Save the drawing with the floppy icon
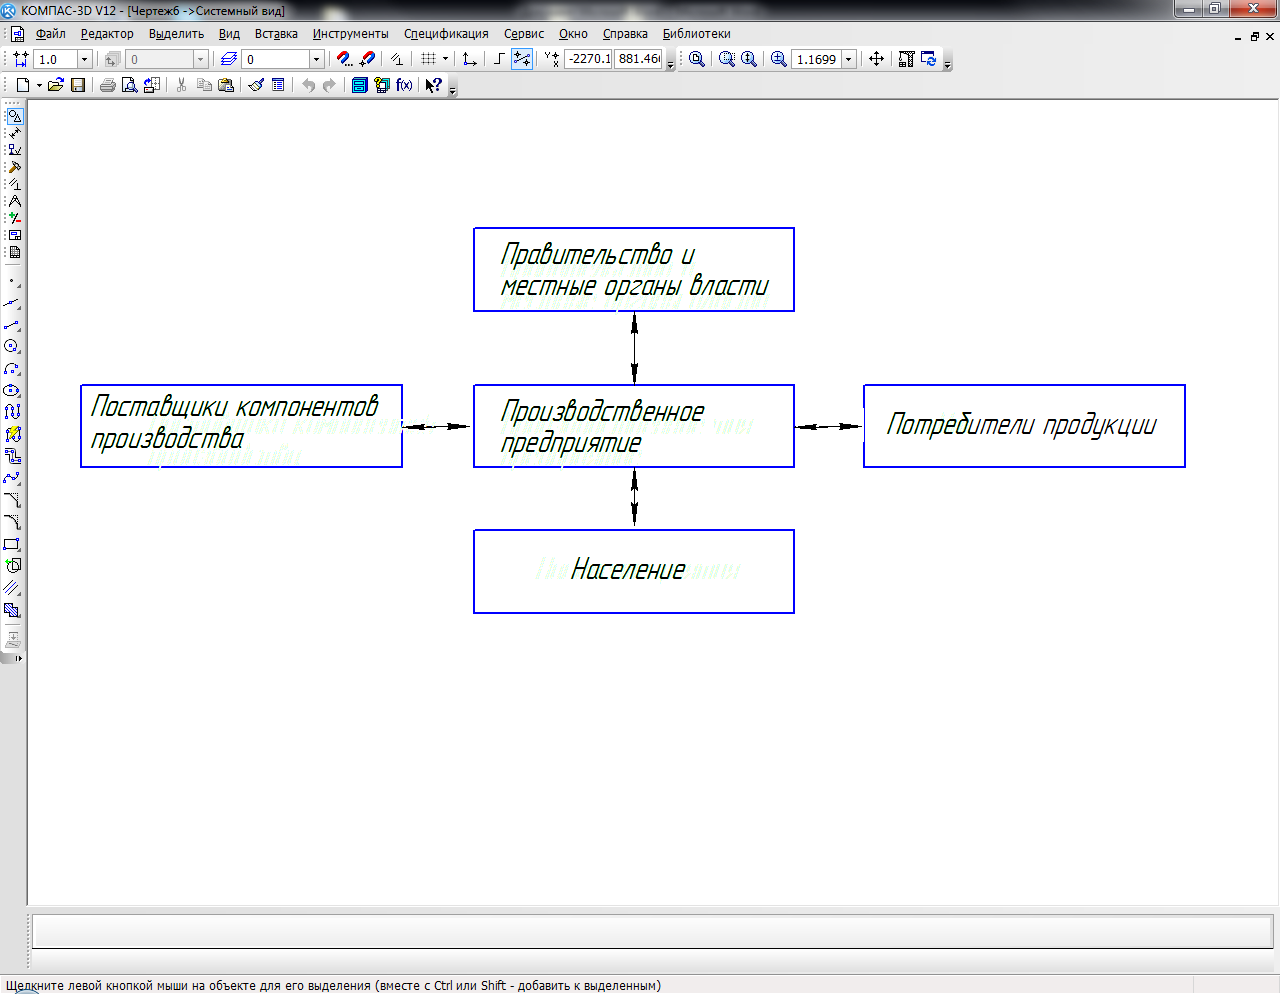 point(78,85)
